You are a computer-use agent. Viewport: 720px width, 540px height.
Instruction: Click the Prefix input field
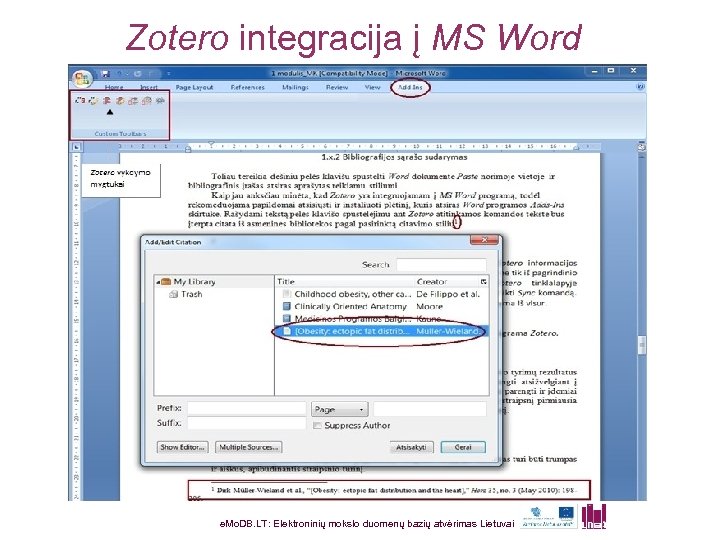pos(247,408)
